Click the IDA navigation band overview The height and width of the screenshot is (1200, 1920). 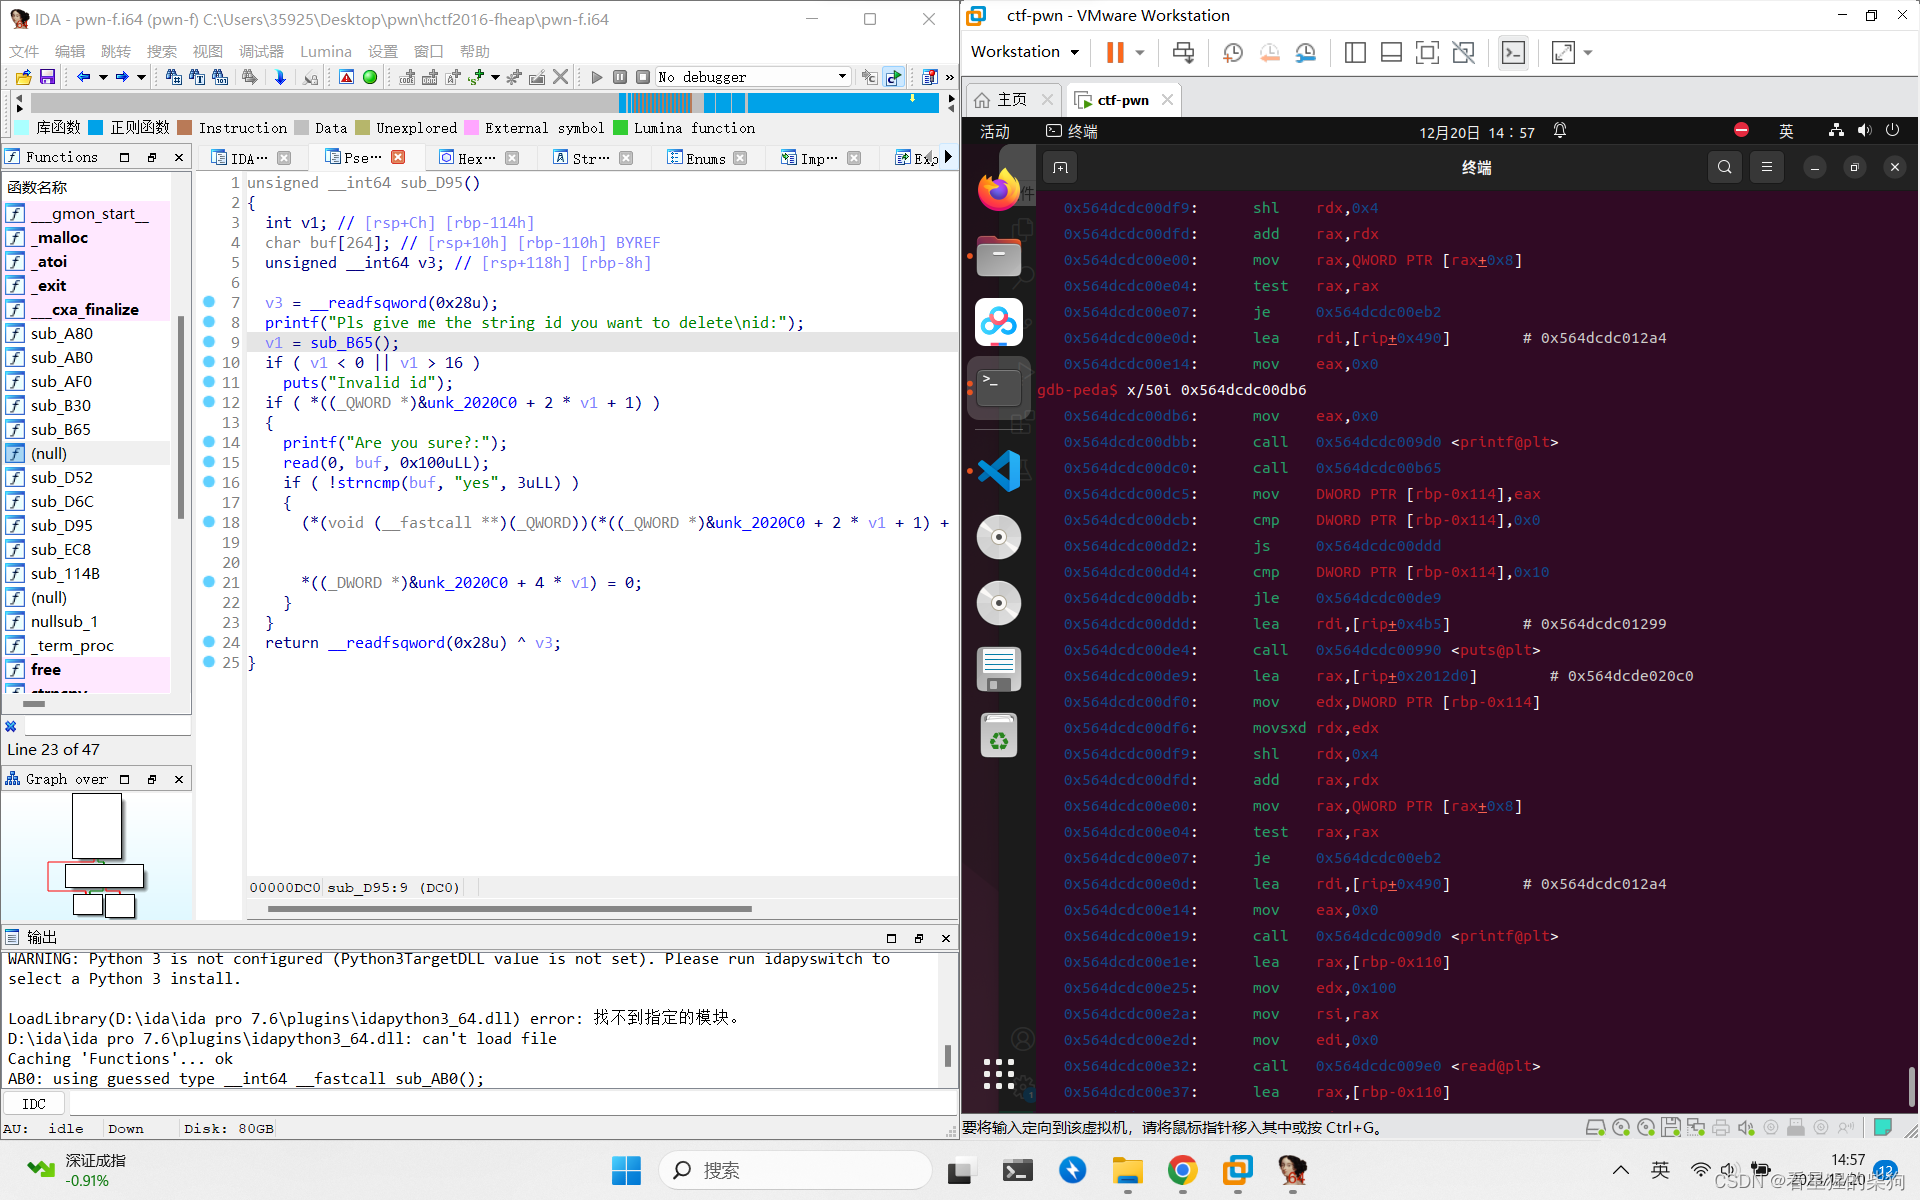[x=487, y=102]
